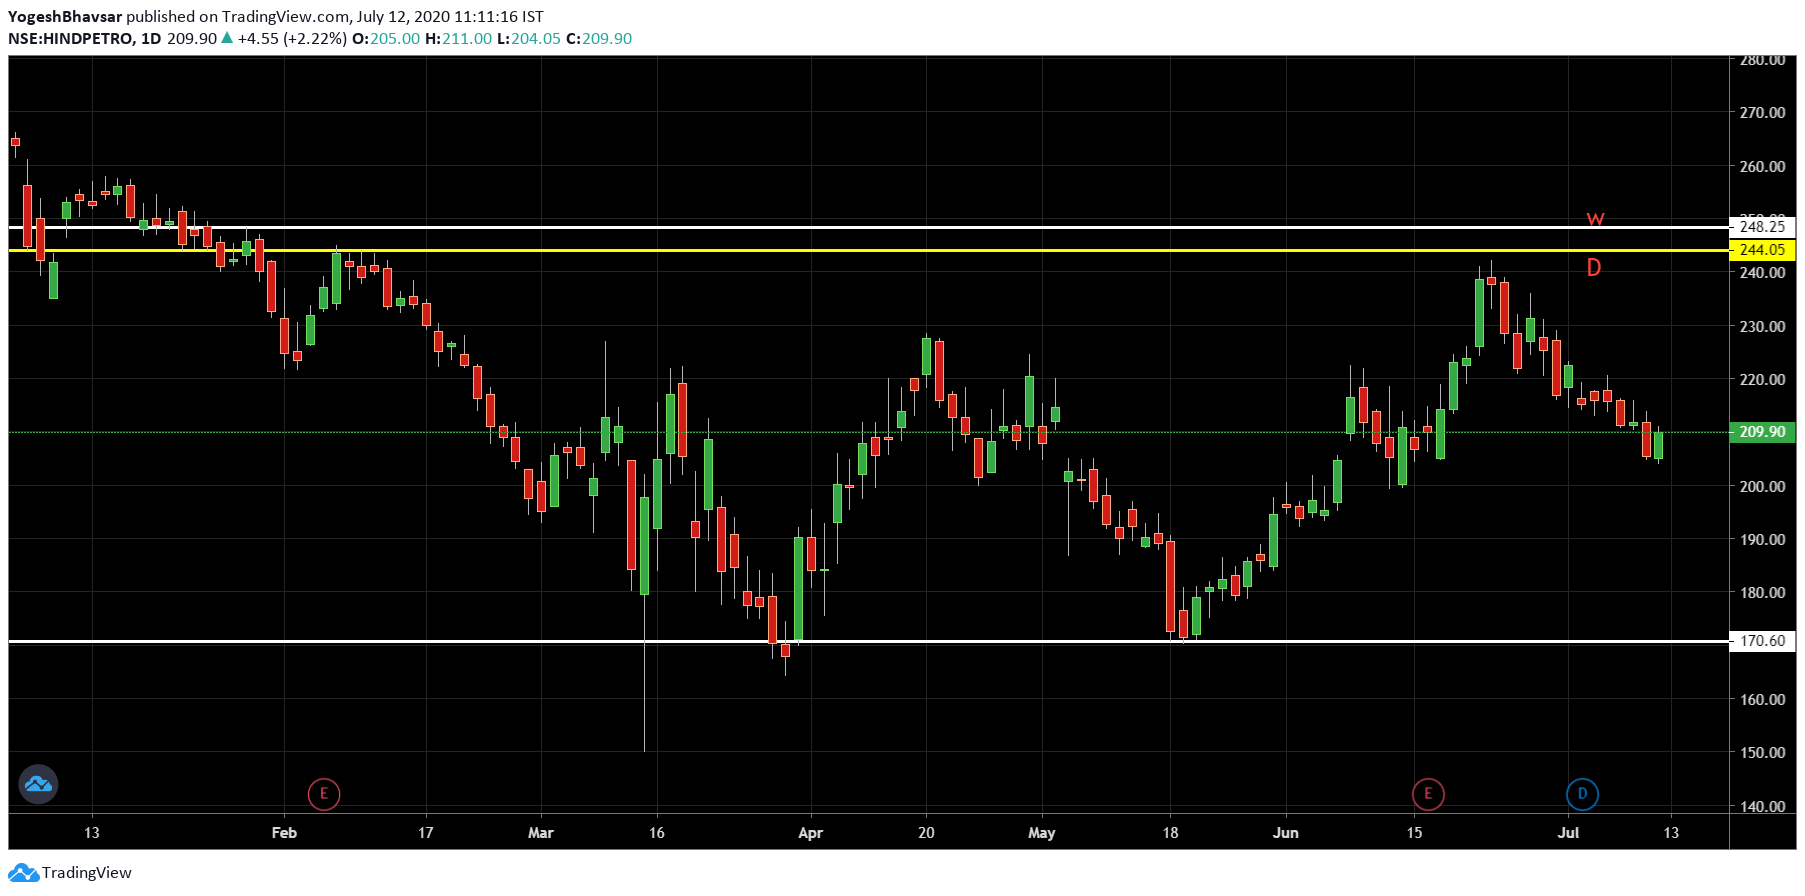The image size is (1805, 896).
Task: Click the Mar label on the time axis
Action: pos(540,832)
